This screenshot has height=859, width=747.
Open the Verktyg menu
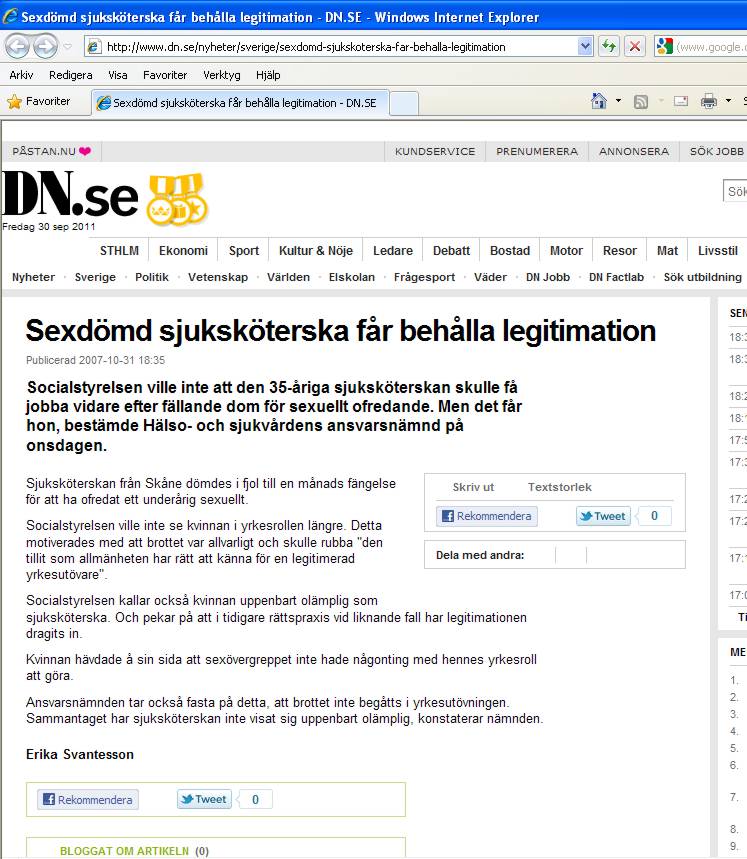pyautogui.click(x=222, y=75)
